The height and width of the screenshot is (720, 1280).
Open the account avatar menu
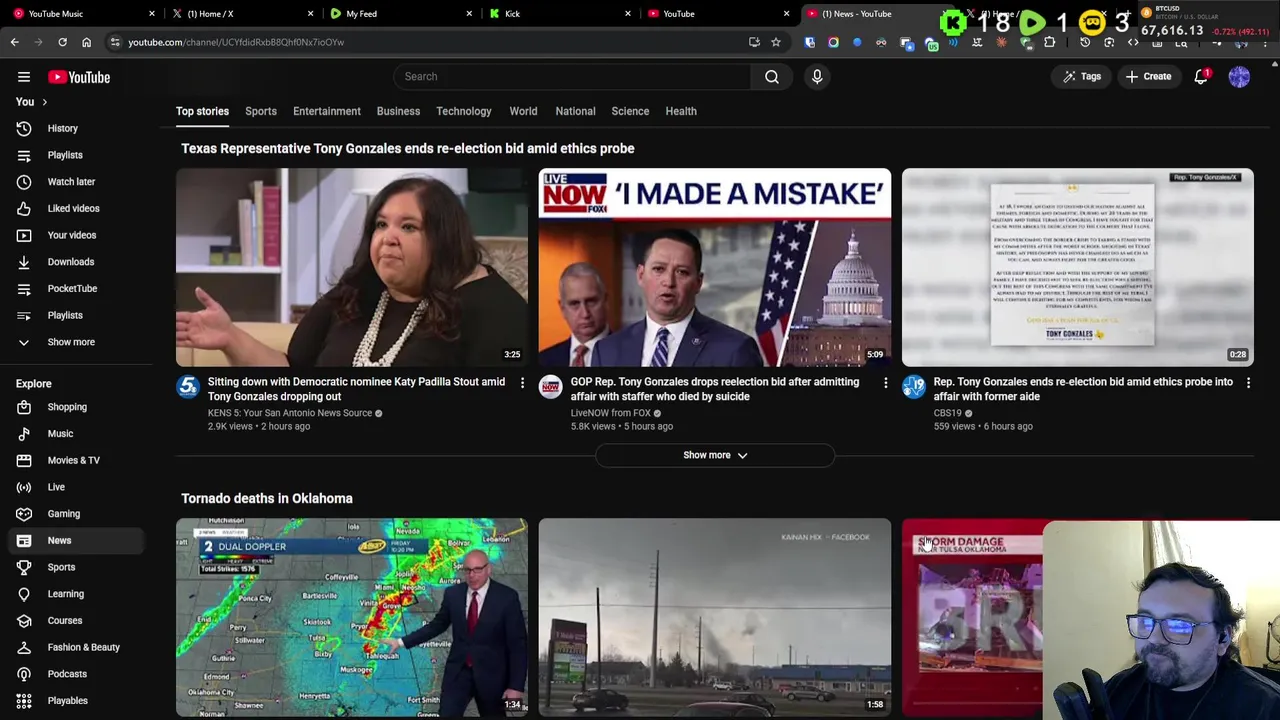tap(1239, 77)
